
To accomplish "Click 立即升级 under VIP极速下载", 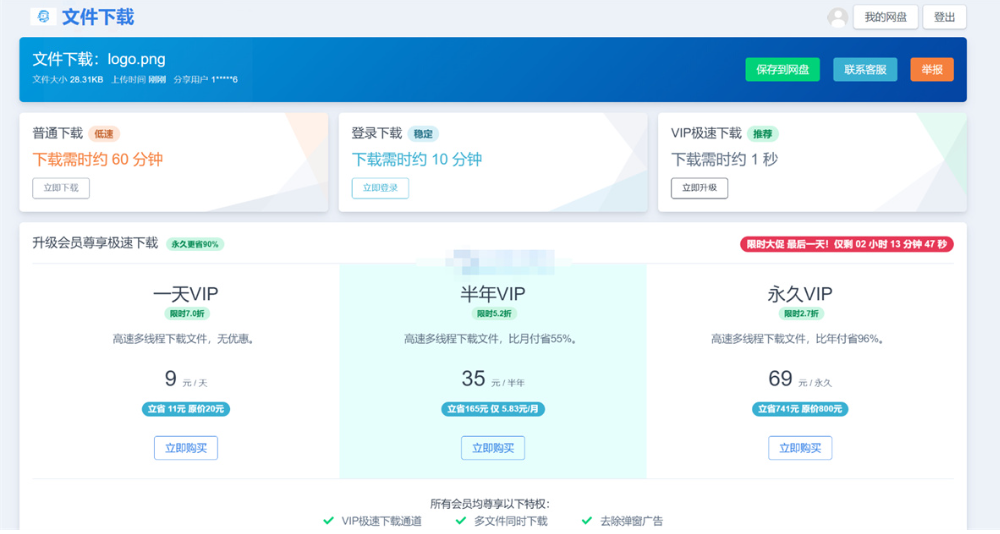I will [699, 188].
